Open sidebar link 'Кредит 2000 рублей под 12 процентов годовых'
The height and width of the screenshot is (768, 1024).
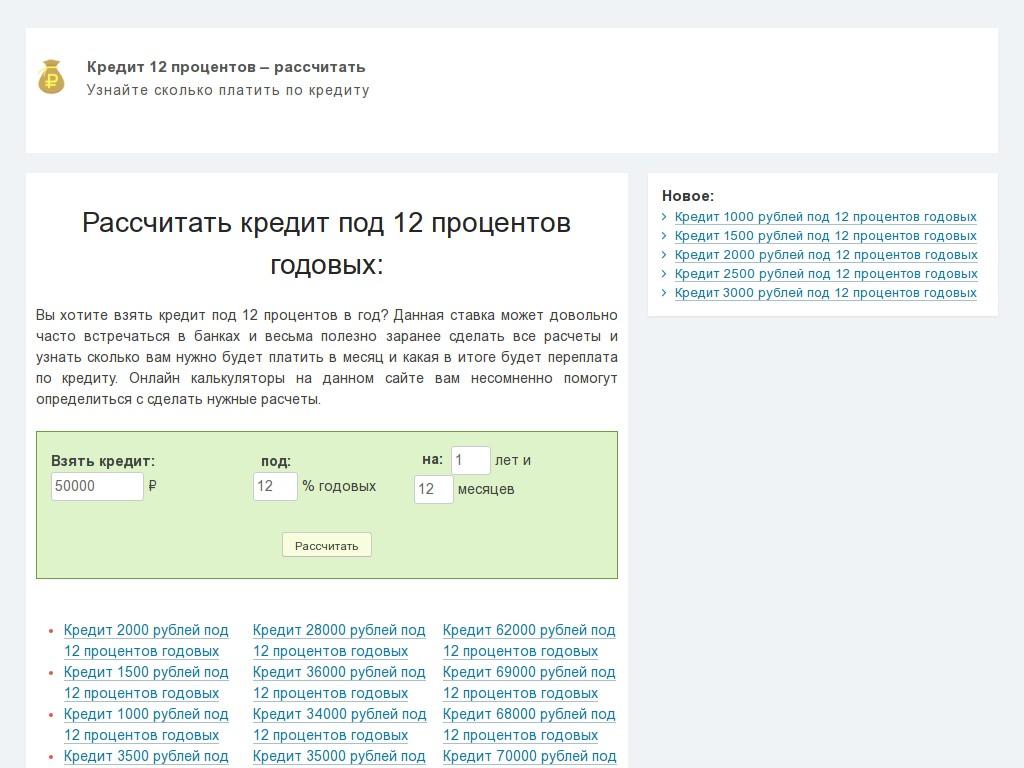tap(825, 255)
